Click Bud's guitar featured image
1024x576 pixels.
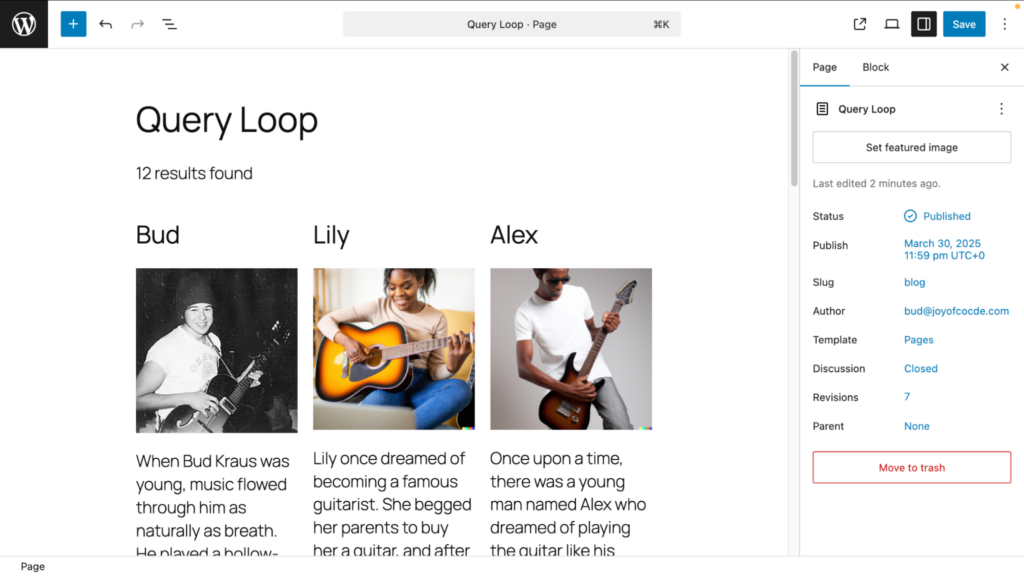pos(217,350)
